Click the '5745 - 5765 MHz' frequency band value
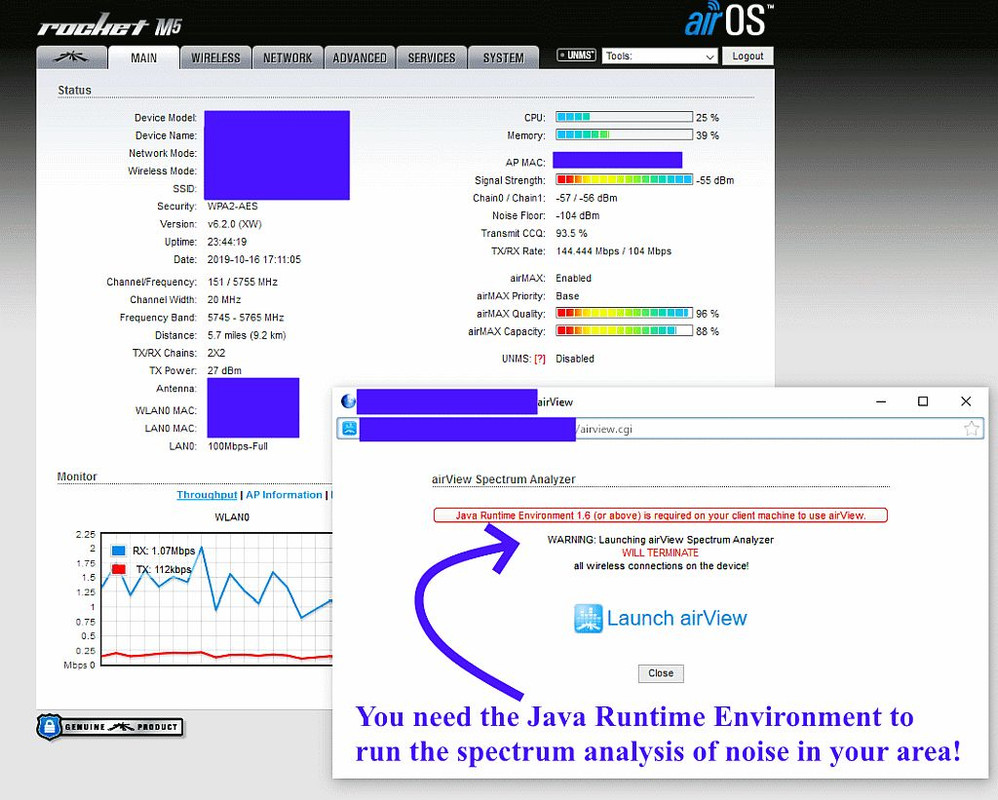998x800 pixels. [x=246, y=318]
